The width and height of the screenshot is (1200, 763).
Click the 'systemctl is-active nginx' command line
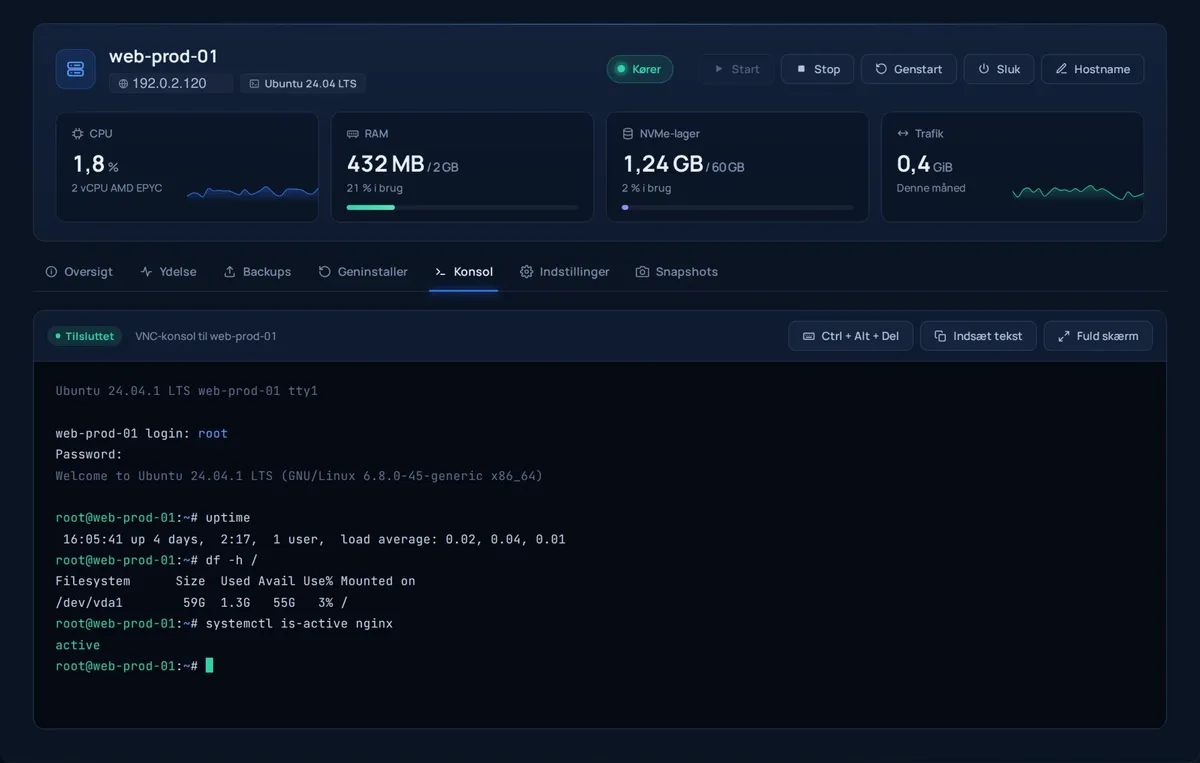click(x=299, y=624)
